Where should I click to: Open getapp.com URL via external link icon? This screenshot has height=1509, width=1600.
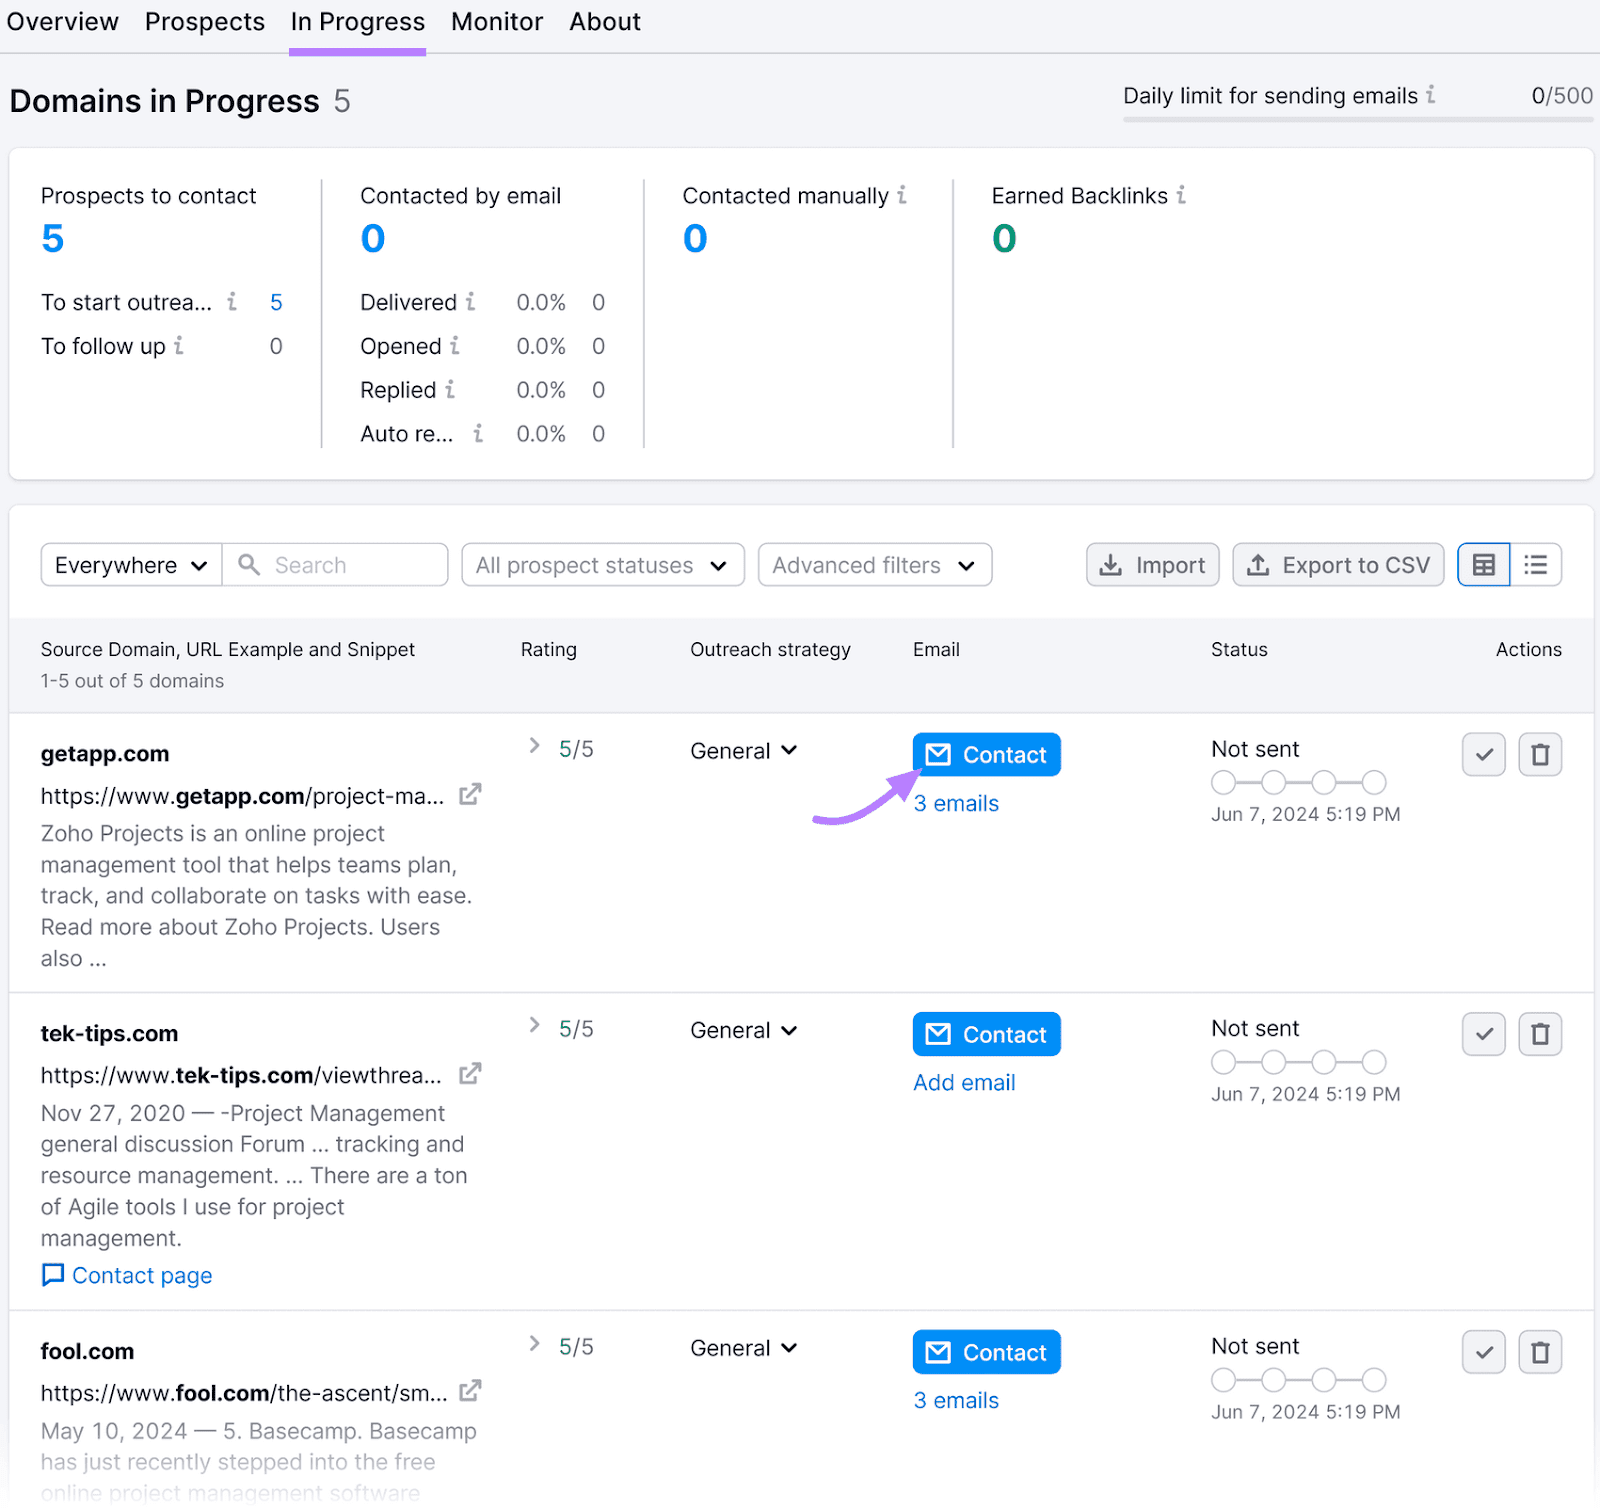point(470,795)
